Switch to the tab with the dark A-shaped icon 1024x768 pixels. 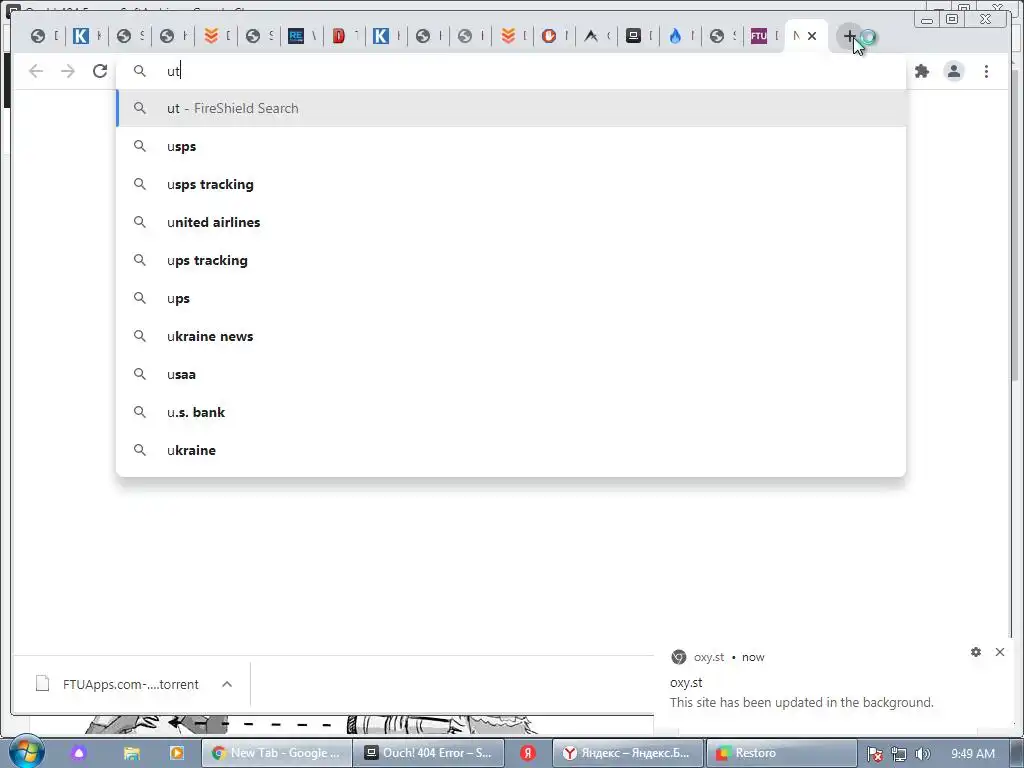point(591,36)
